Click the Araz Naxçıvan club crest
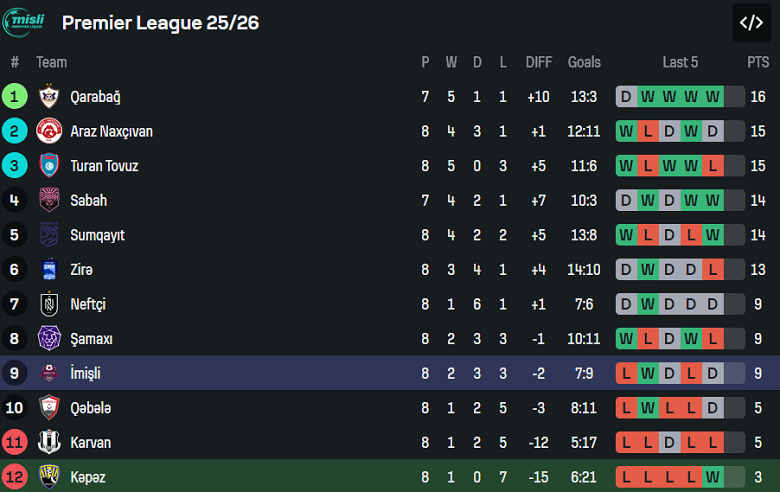Screen dimensions: 780x492 (x=49, y=131)
